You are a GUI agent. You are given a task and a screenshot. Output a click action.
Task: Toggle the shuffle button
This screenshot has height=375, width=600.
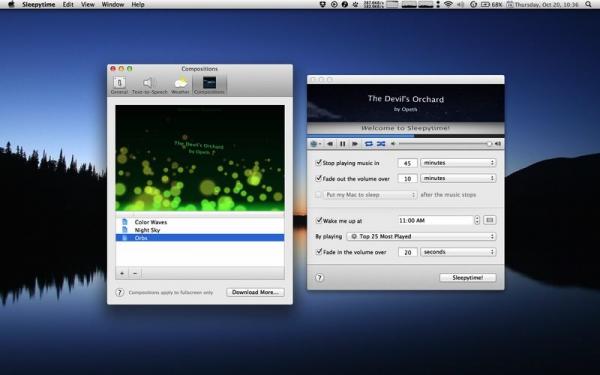pos(381,144)
